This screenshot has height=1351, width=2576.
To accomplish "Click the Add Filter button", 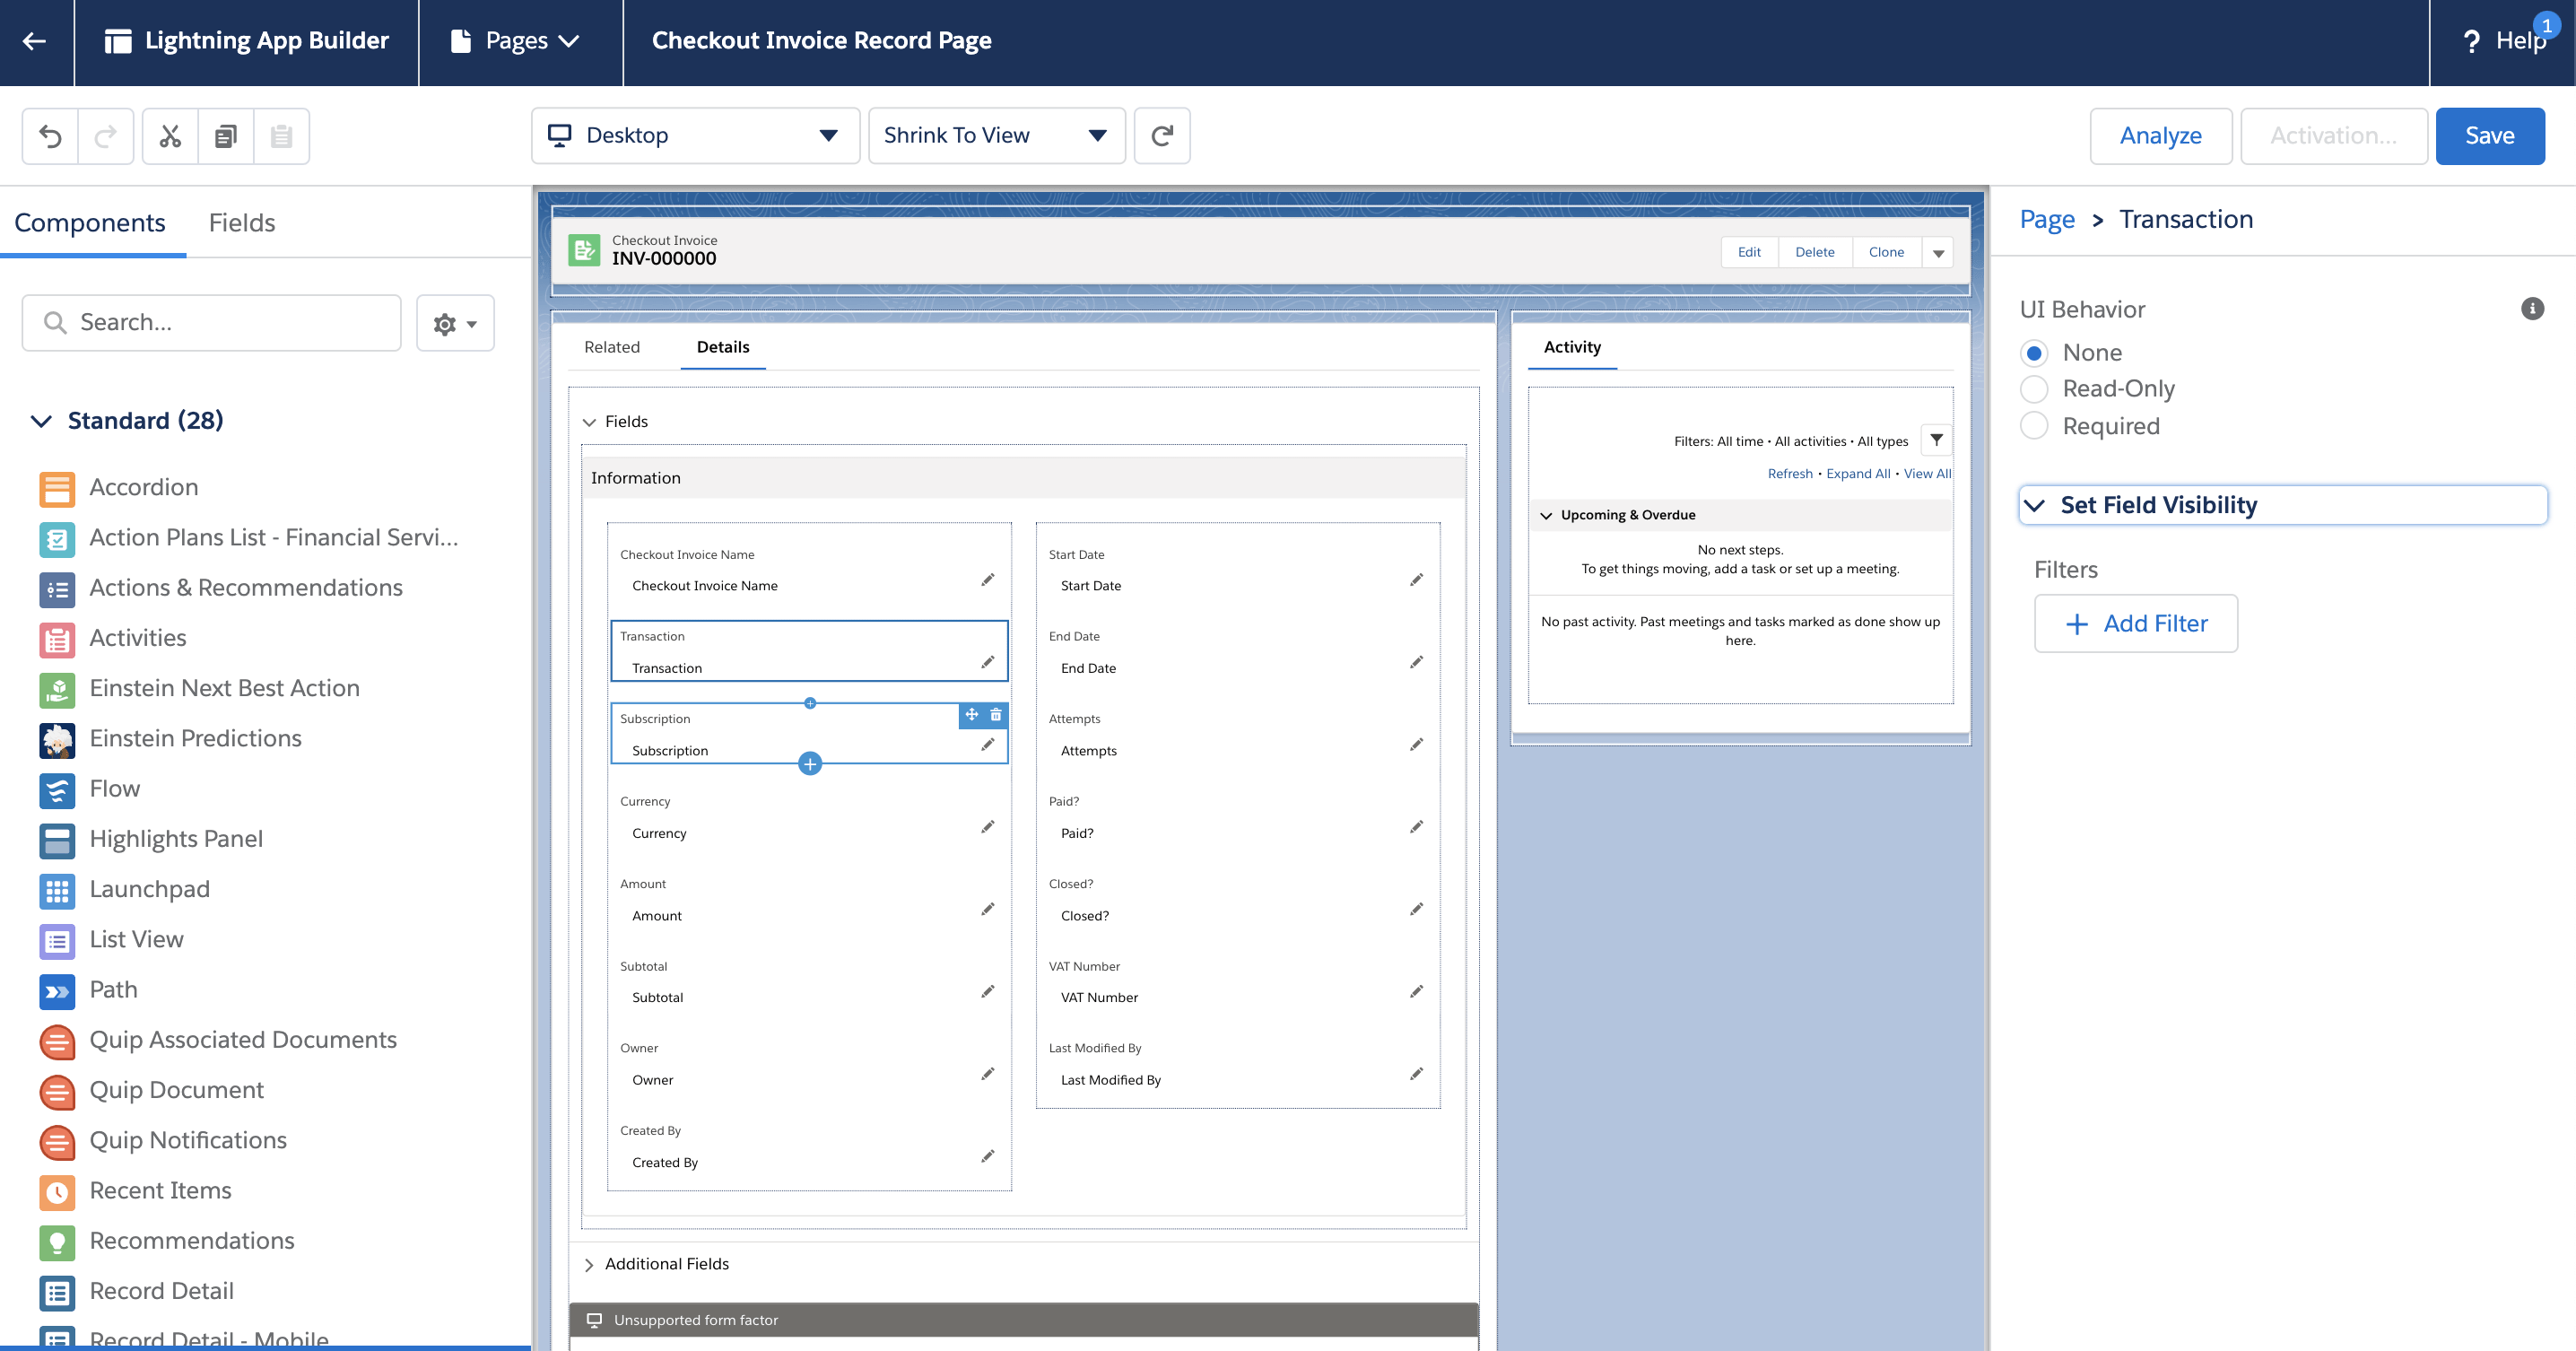I will pyautogui.click(x=2136, y=624).
